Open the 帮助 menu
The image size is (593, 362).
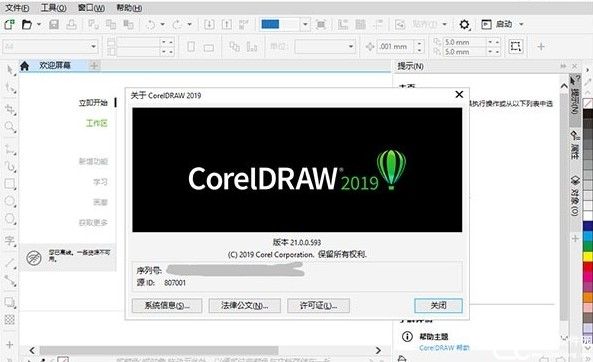129,8
